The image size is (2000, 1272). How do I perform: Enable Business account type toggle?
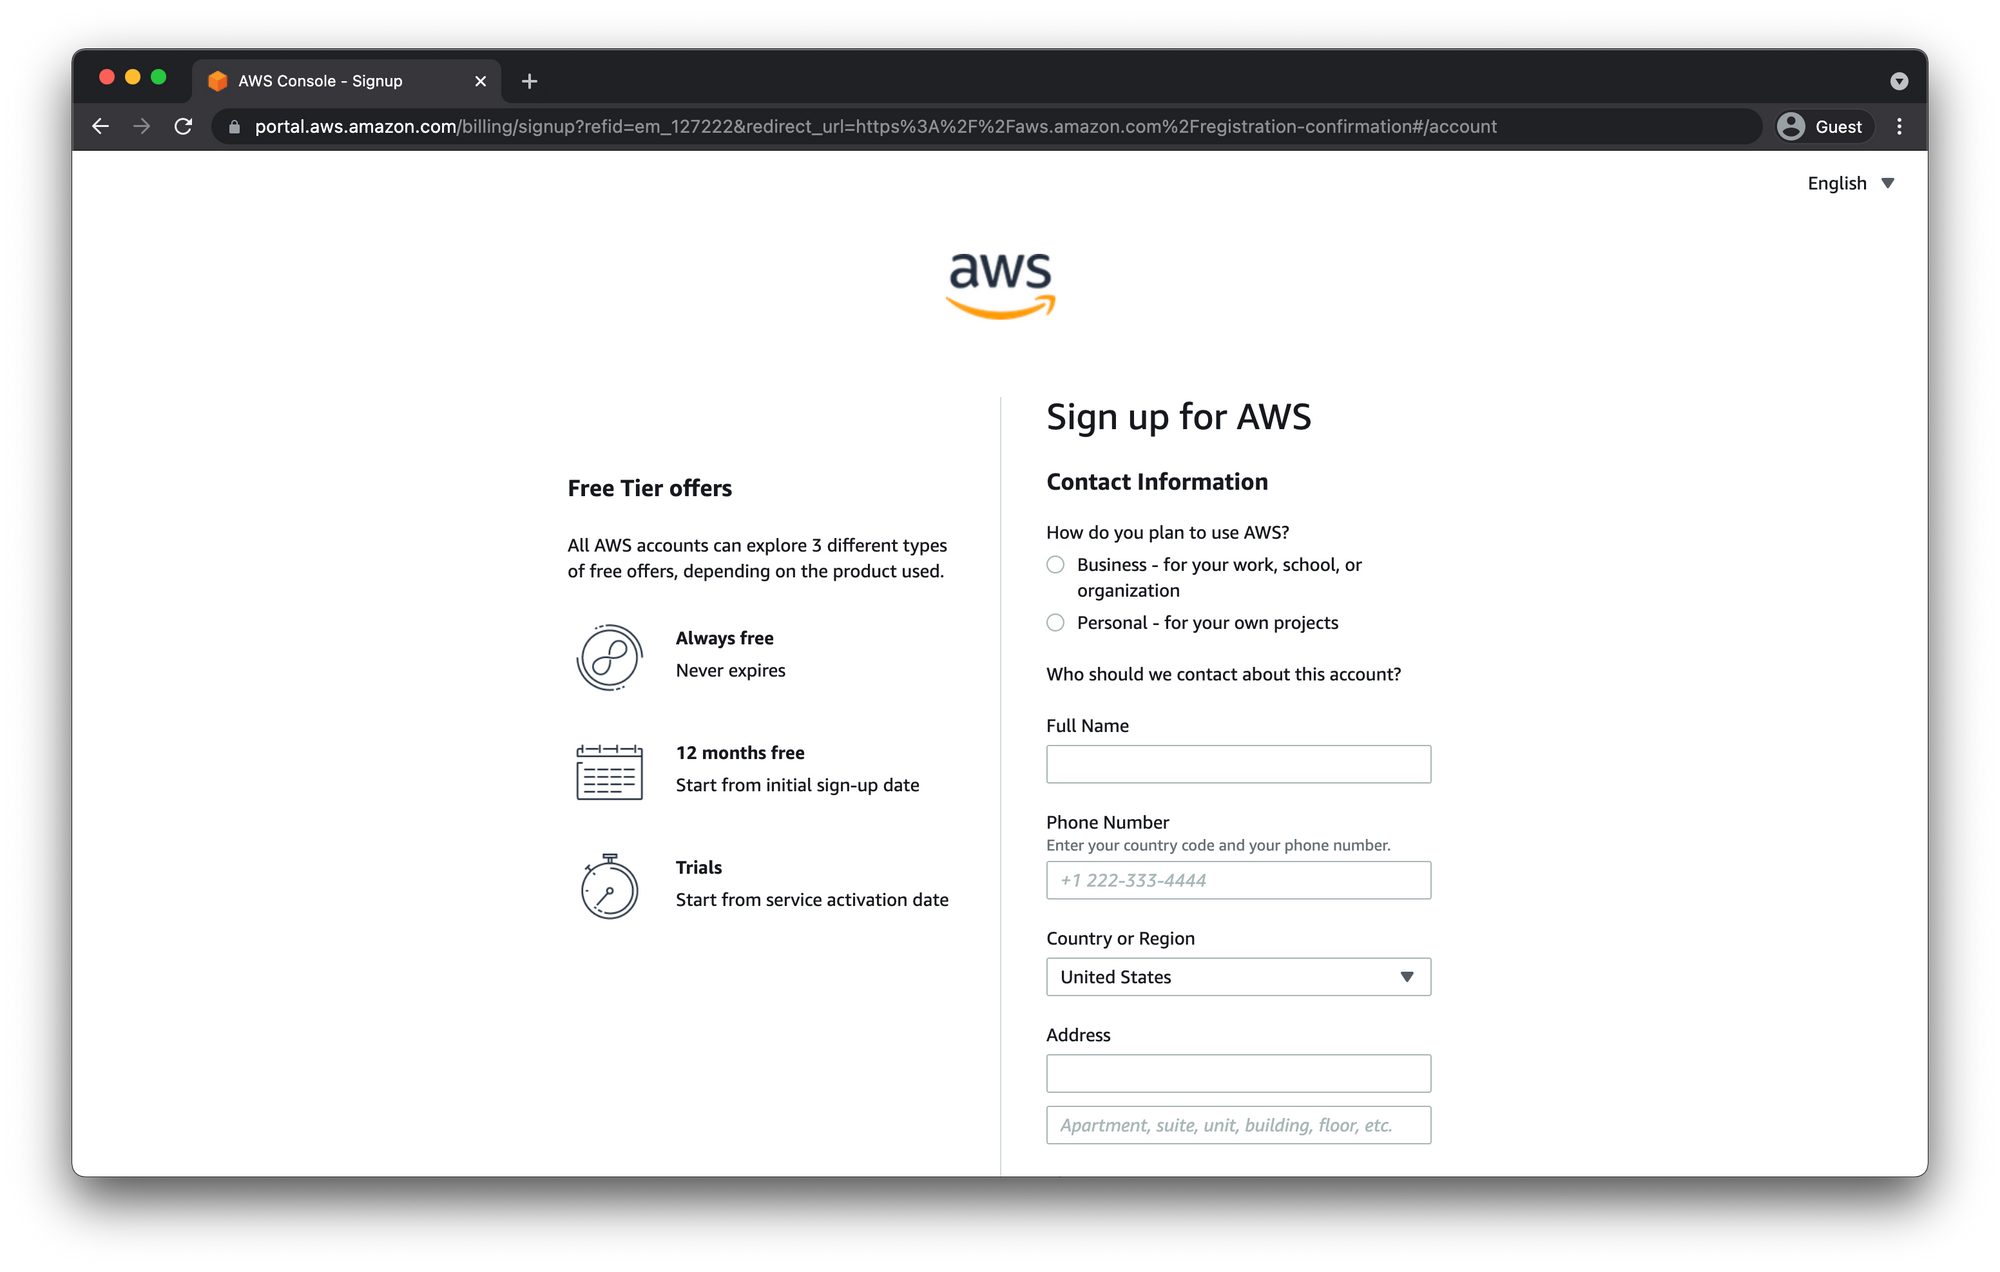pyautogui.click(x=1054, y=564)
